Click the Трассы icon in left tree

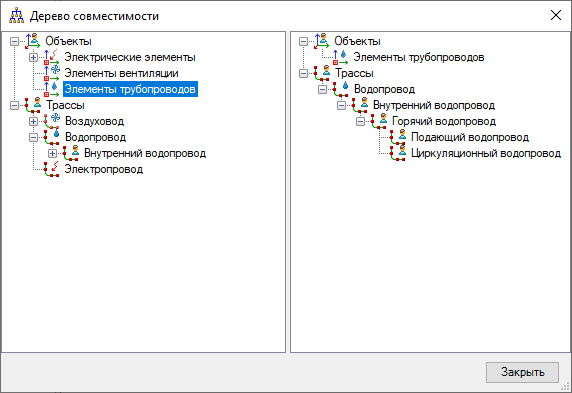pyautogui.click(x=33, y=105)
